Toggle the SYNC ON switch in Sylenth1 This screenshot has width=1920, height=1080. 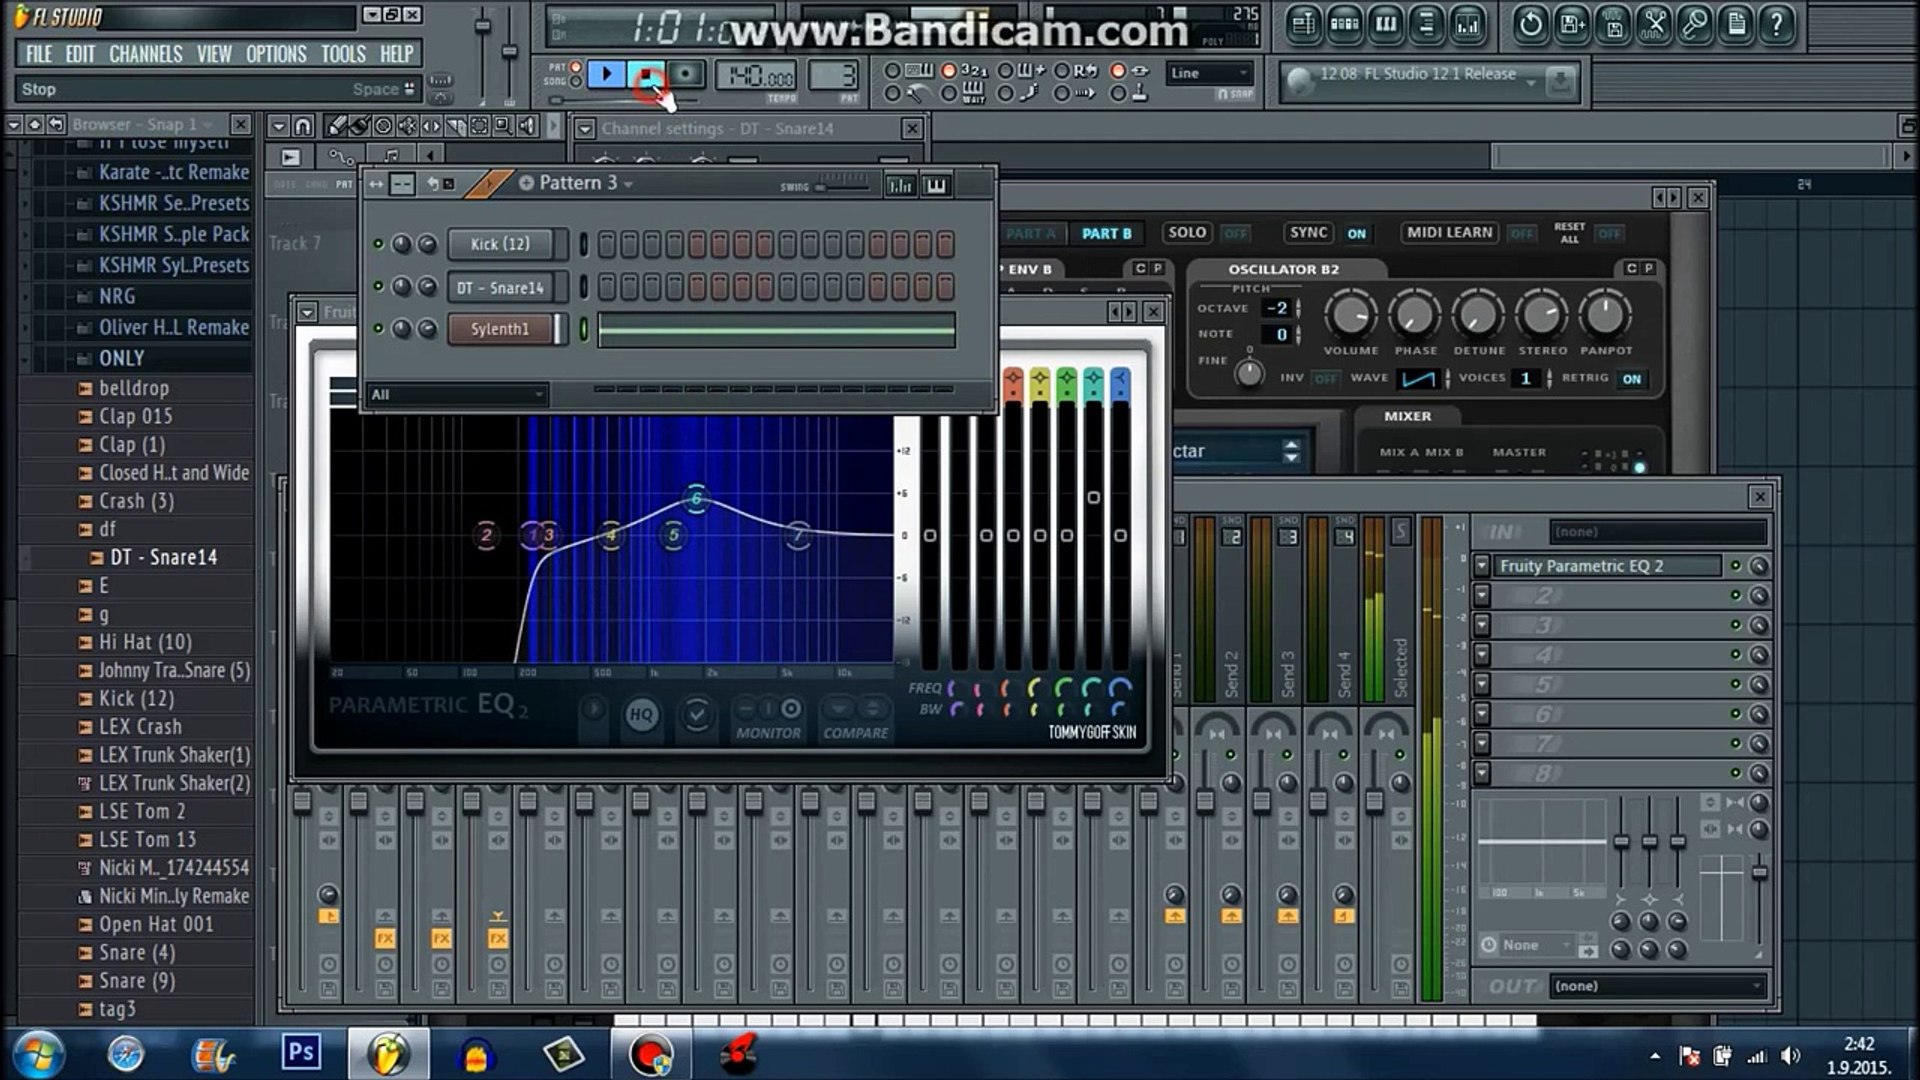pyautogui.click(x=1356, y=233)
